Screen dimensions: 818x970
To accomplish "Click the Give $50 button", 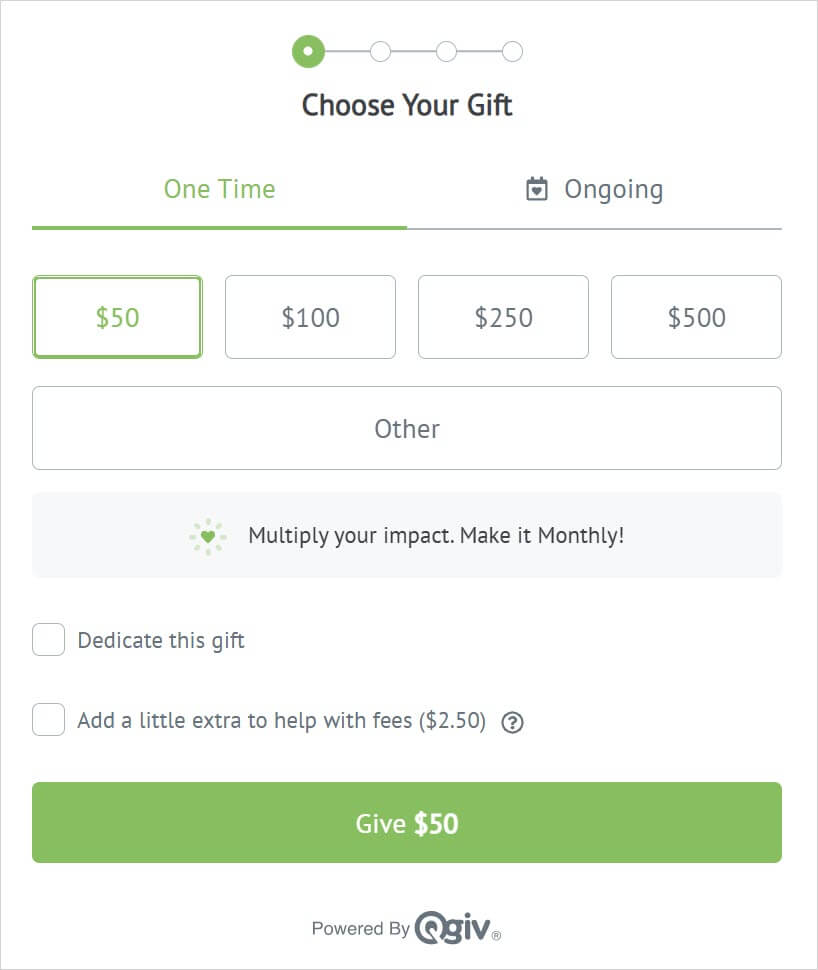I will tap(407, 823).
